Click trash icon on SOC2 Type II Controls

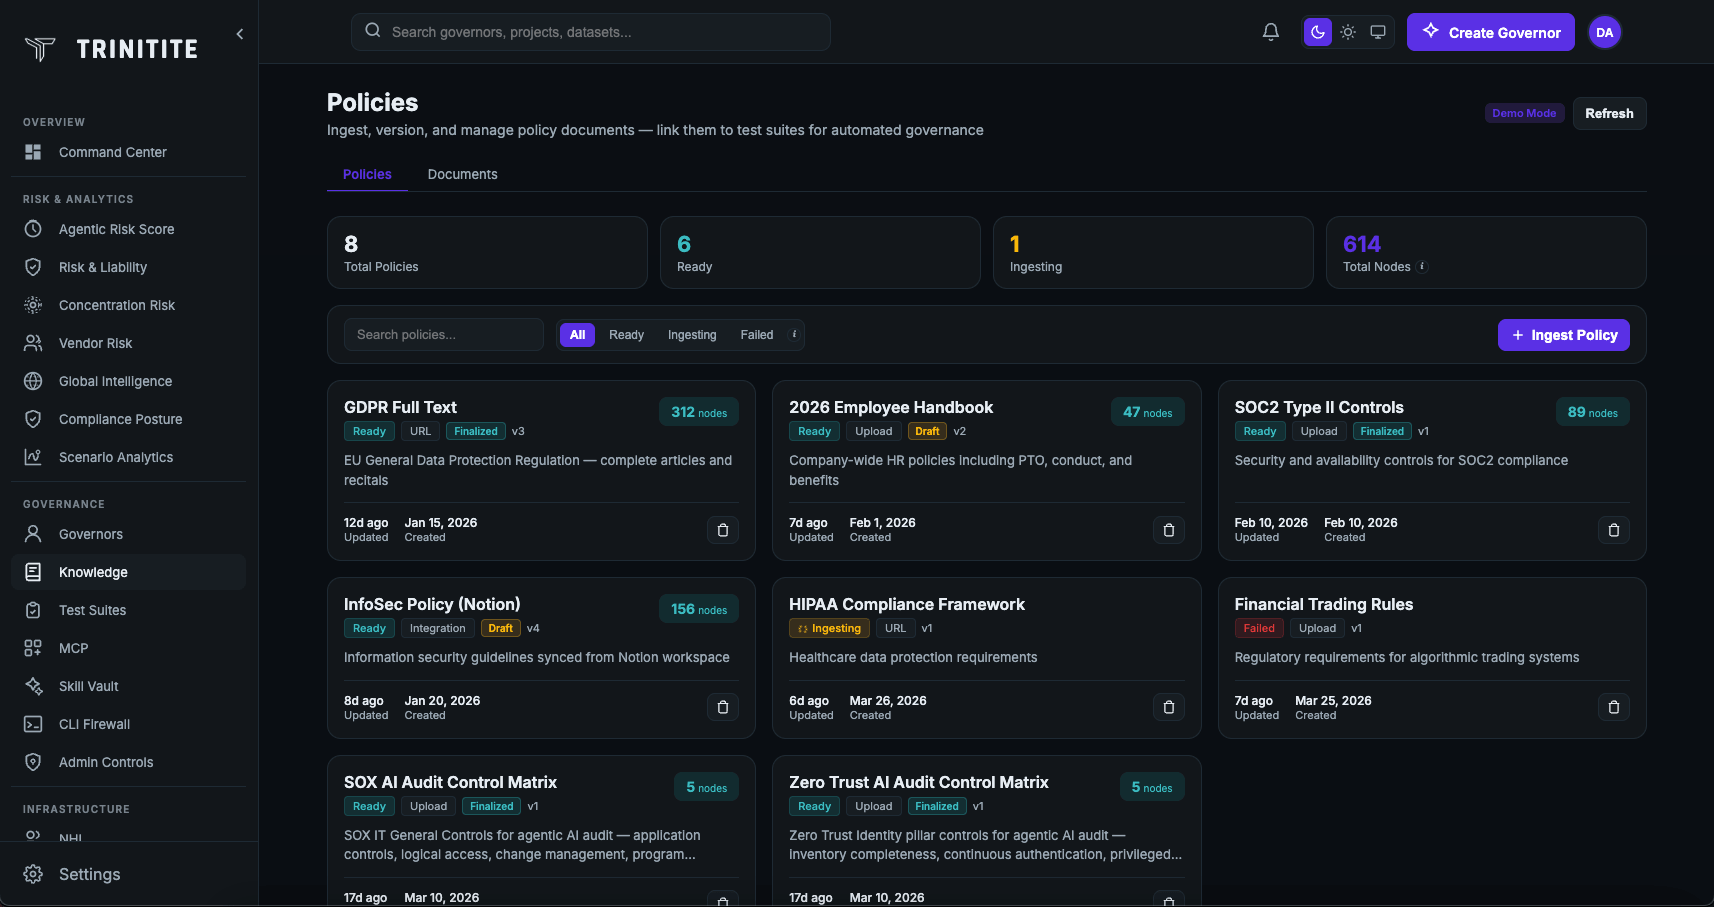pyautogui.click(x=1613, y=530)
